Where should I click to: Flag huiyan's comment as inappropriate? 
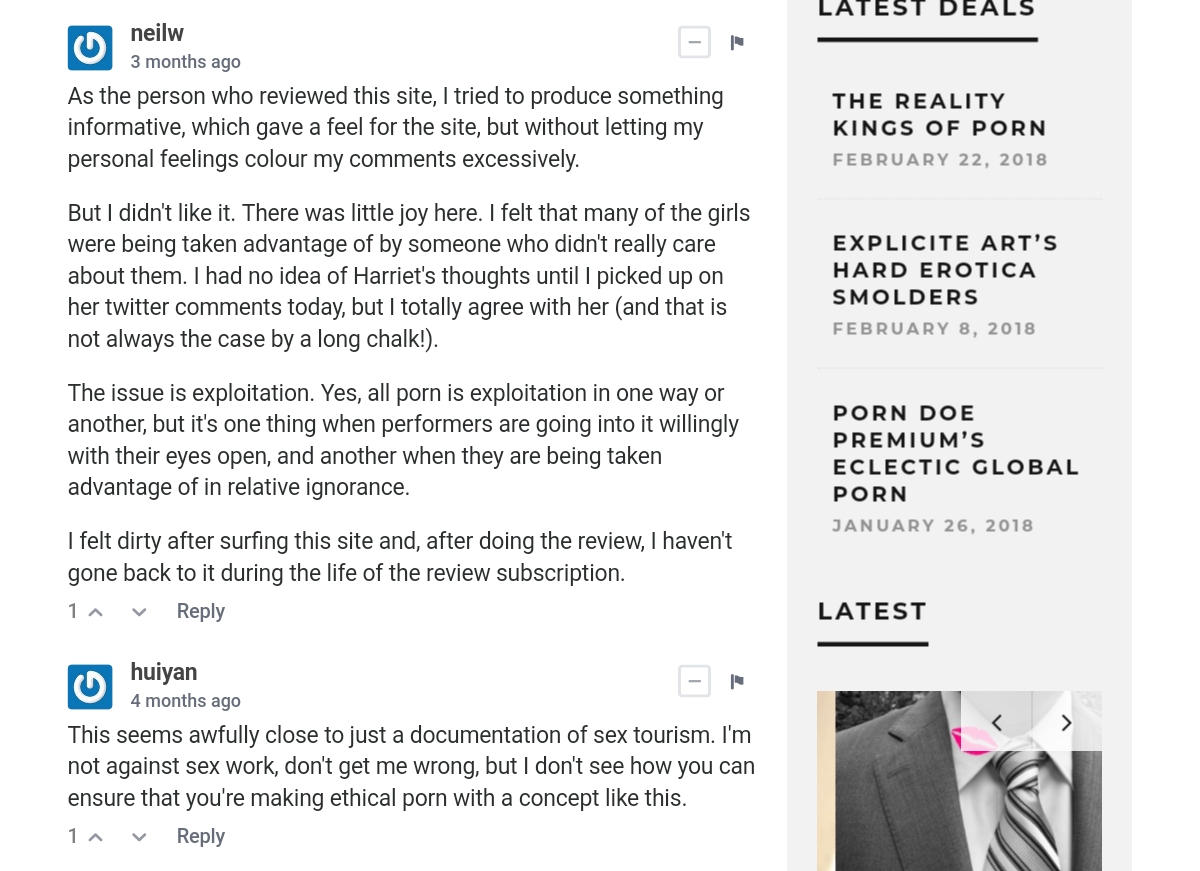tap(737, 682)
